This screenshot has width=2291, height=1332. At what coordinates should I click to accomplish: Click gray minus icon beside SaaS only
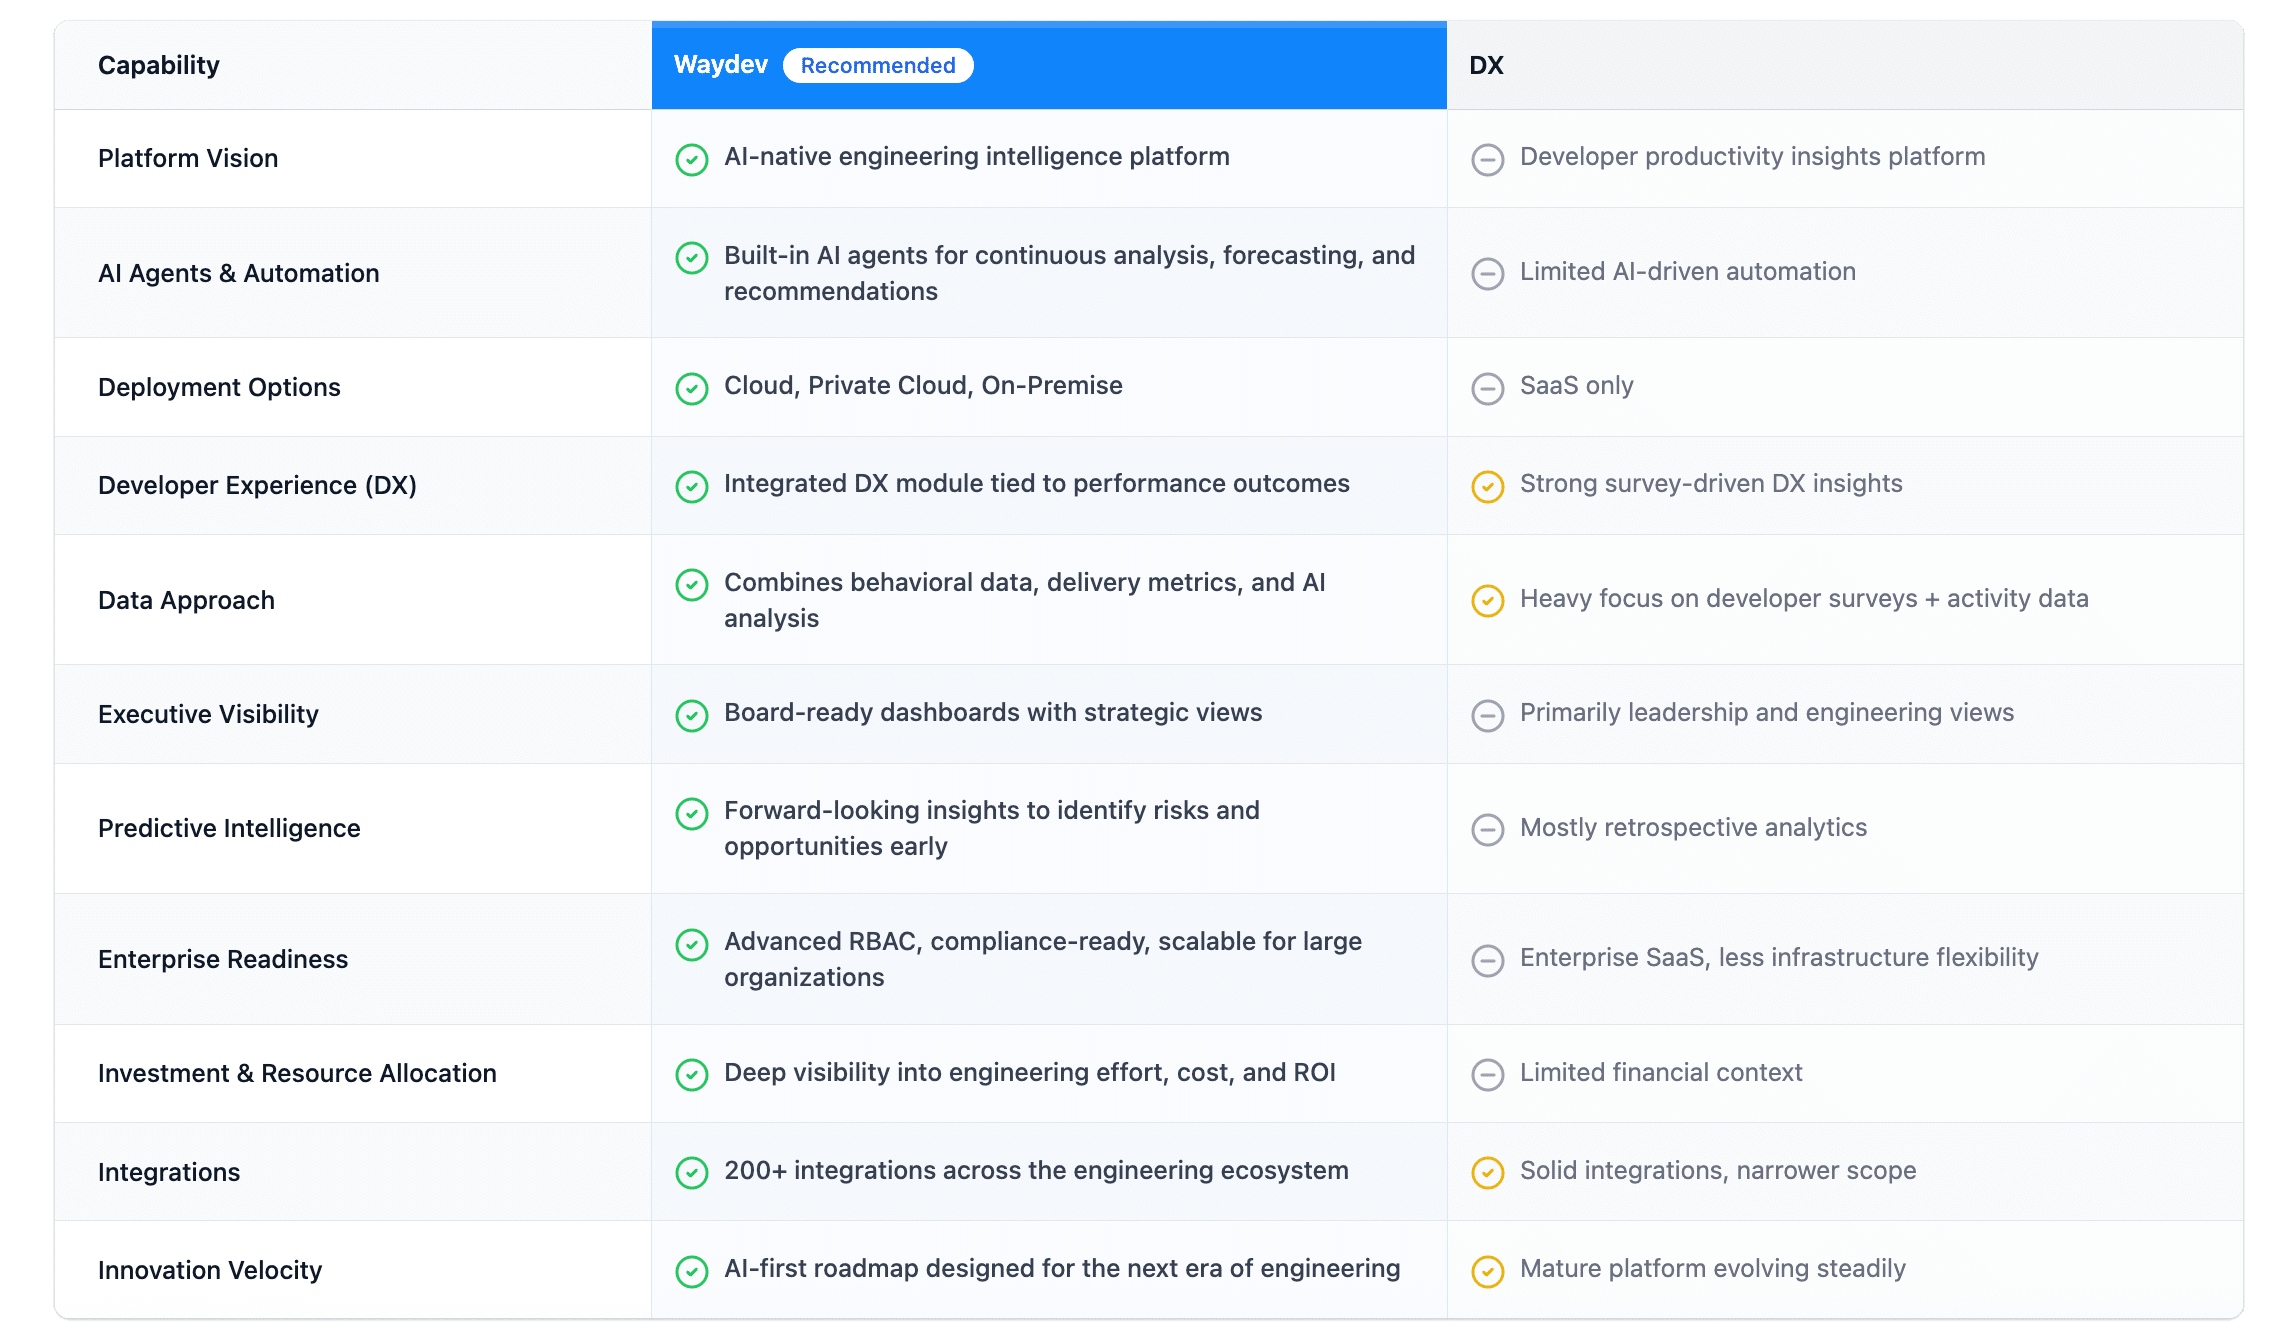[x=1487, y=388]
